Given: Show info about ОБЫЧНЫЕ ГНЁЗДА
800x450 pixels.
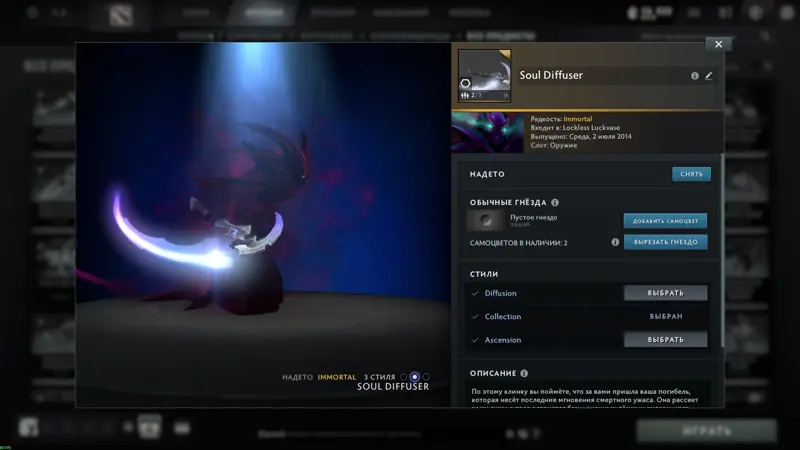Looking at the screenshot, I should click(555, 203).
